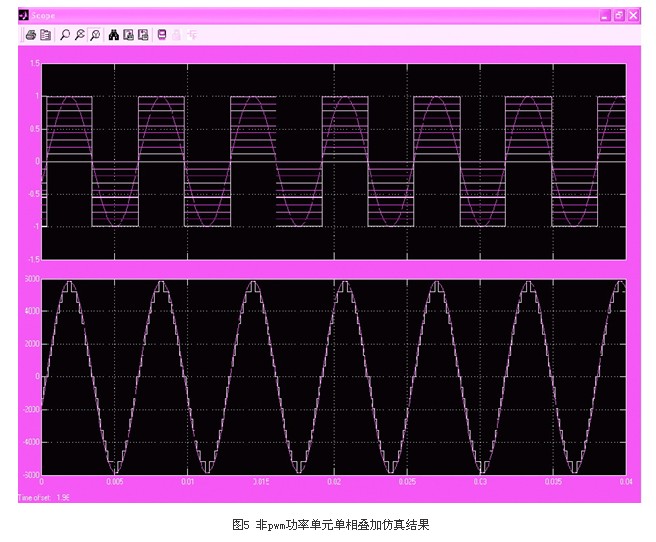Click the 4000 y-axis label on lower plot
The height and width of the screenshot is (542, 656).
(x=33, y=311)
